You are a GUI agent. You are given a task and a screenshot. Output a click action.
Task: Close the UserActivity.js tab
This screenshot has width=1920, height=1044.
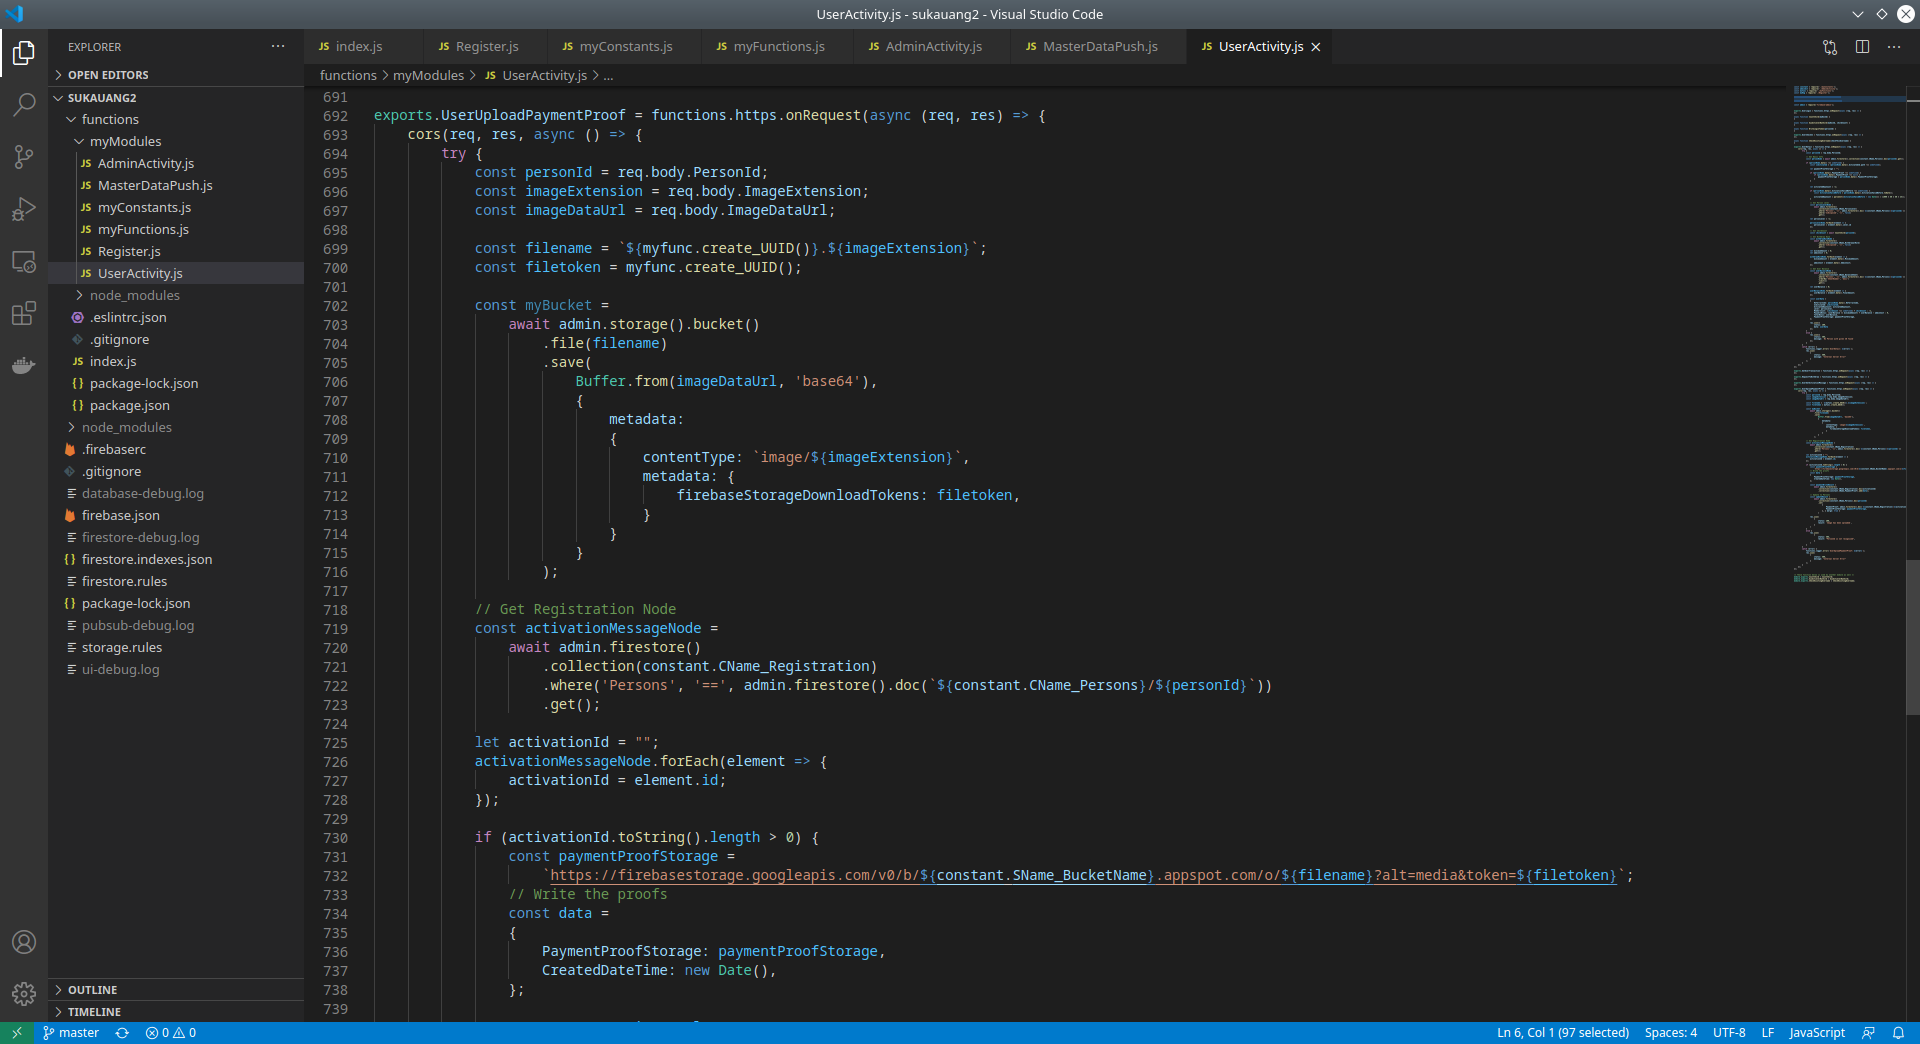point(1316,47)
